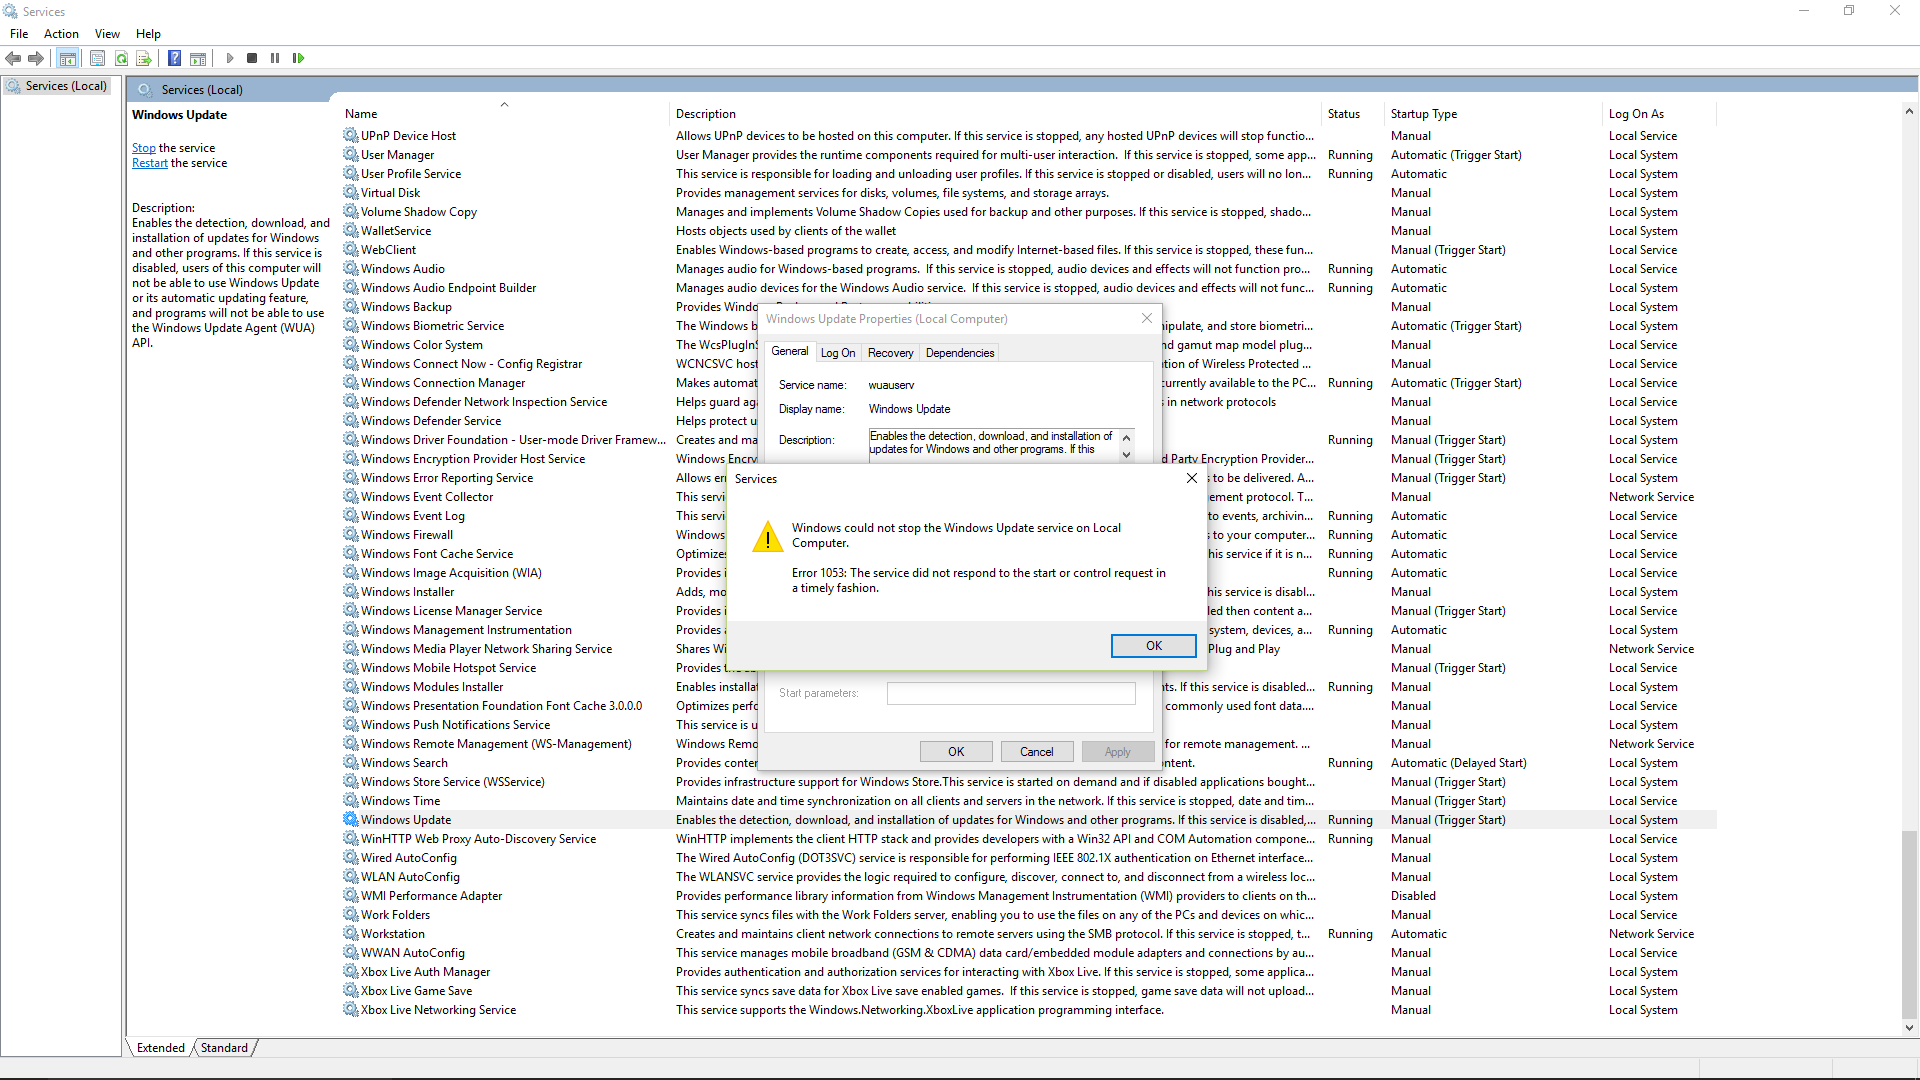Image resolution: width=1920 pixels, height=1080 pixels.
Task: Click the Apply button in Properties dialog
Action: tap(1117, 752)
